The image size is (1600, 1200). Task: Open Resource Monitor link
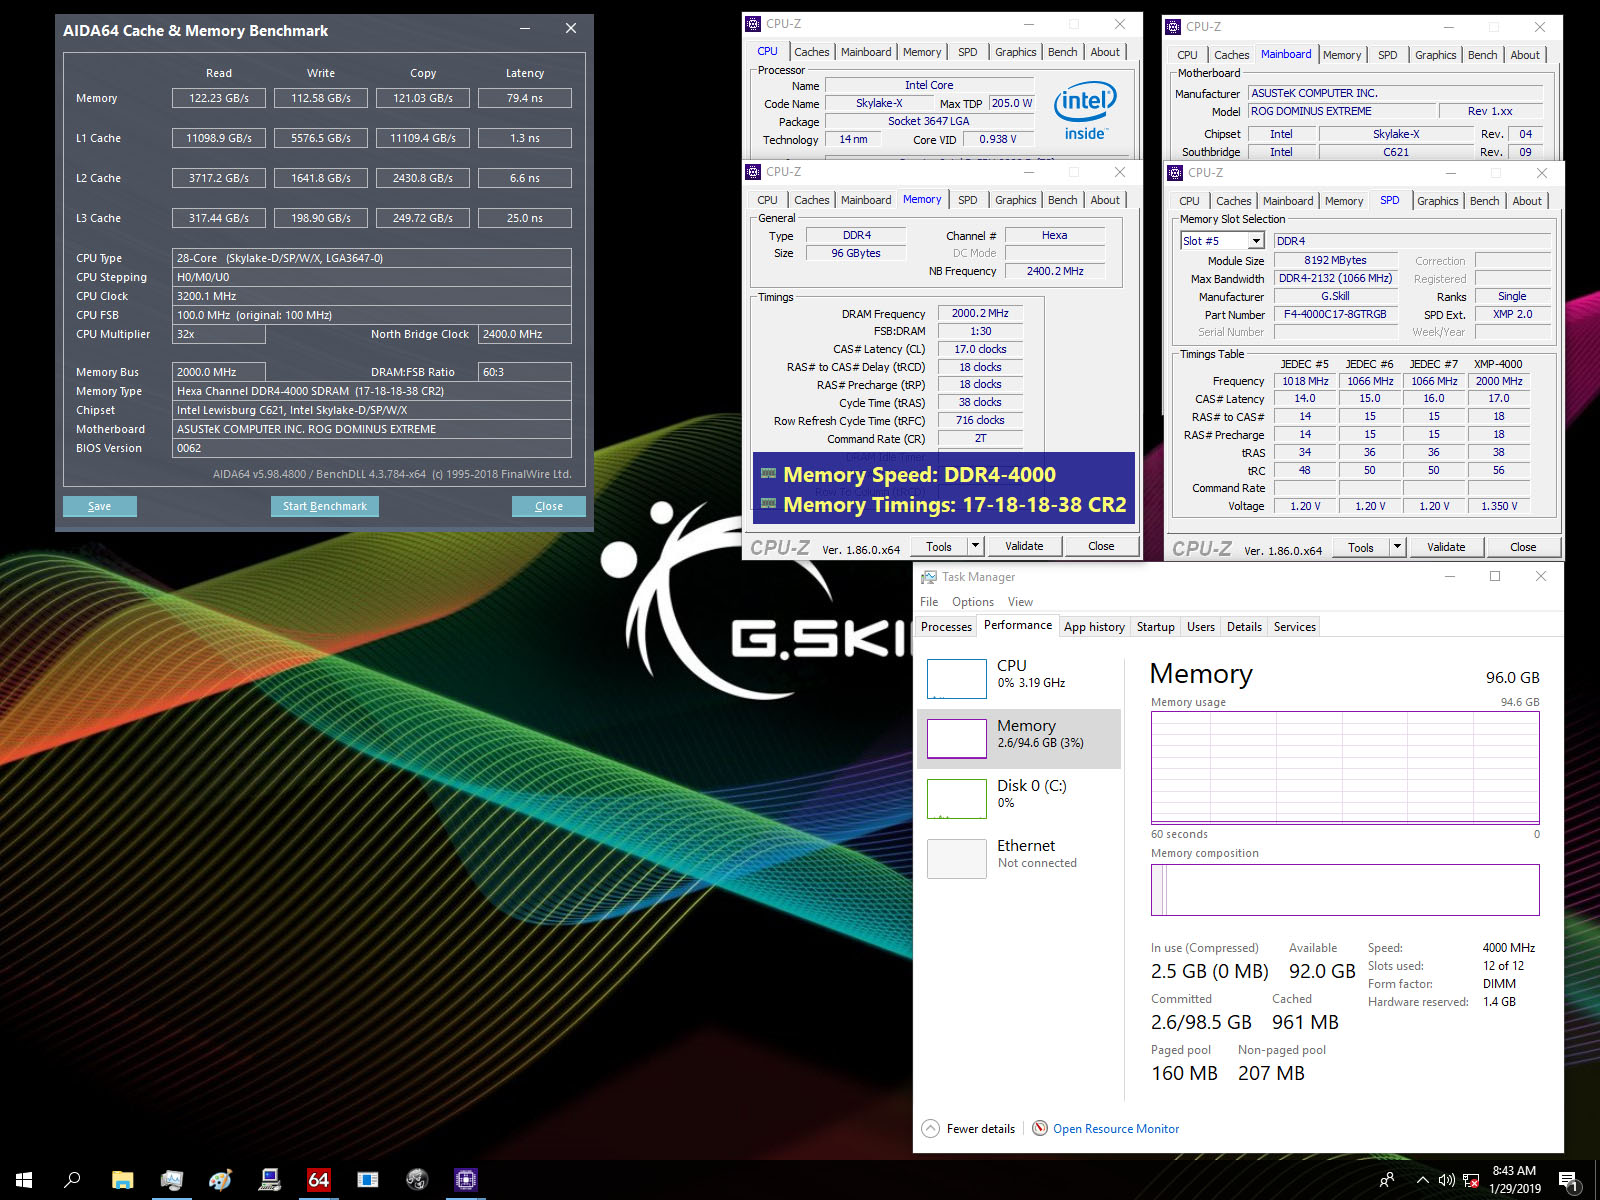(x=1116, y=1129)
